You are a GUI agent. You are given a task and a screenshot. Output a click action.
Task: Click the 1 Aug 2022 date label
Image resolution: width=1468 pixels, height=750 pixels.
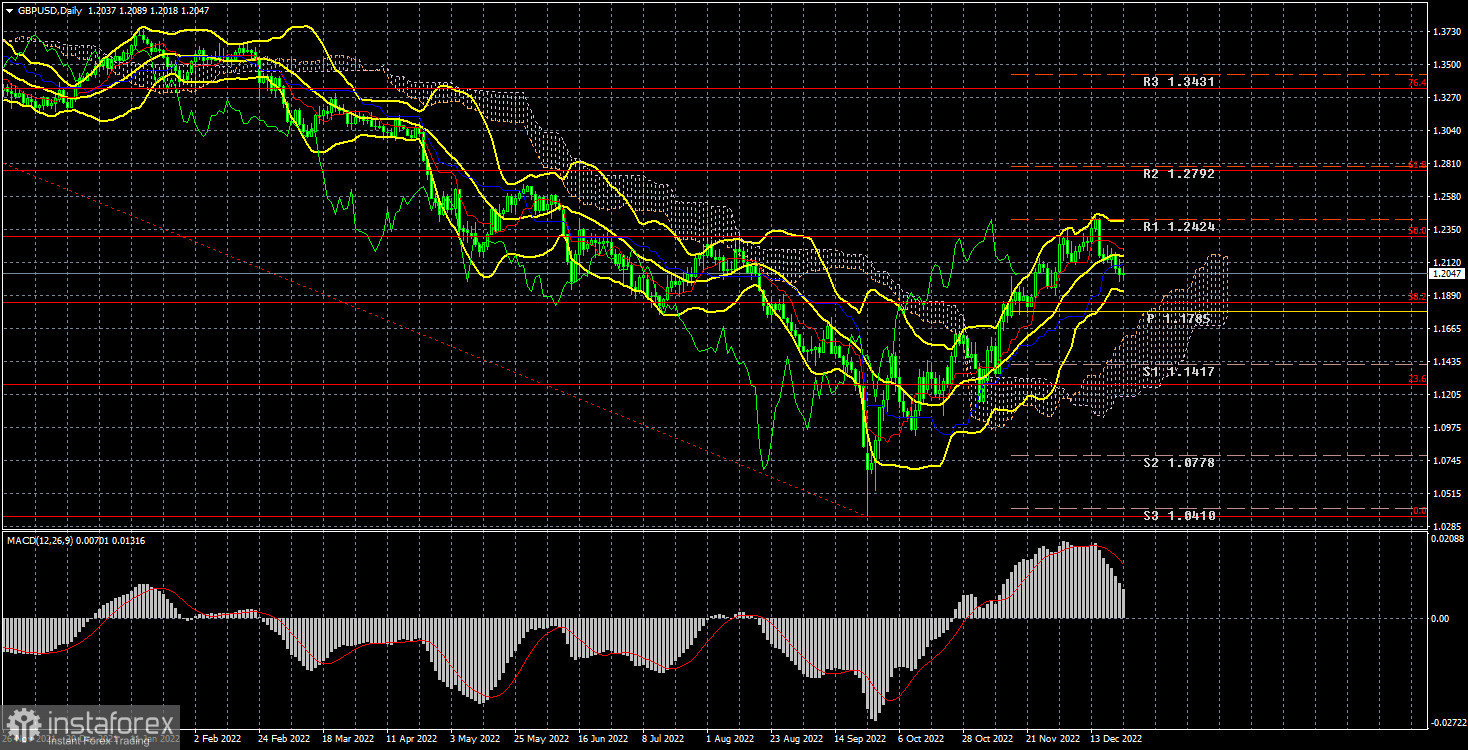[730, 739]
